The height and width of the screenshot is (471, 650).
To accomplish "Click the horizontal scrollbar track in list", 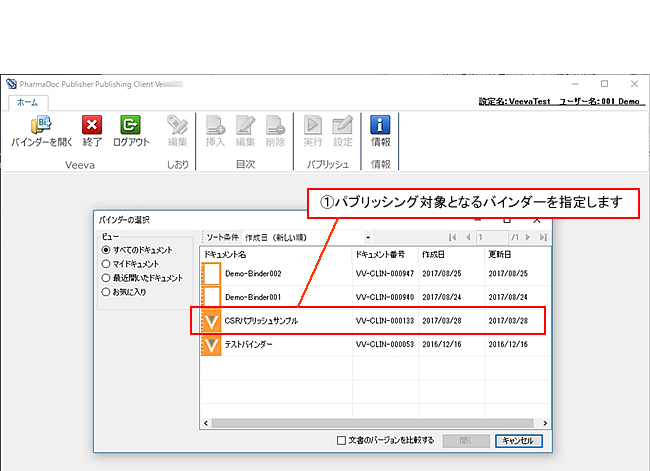I will pos(373,423).
